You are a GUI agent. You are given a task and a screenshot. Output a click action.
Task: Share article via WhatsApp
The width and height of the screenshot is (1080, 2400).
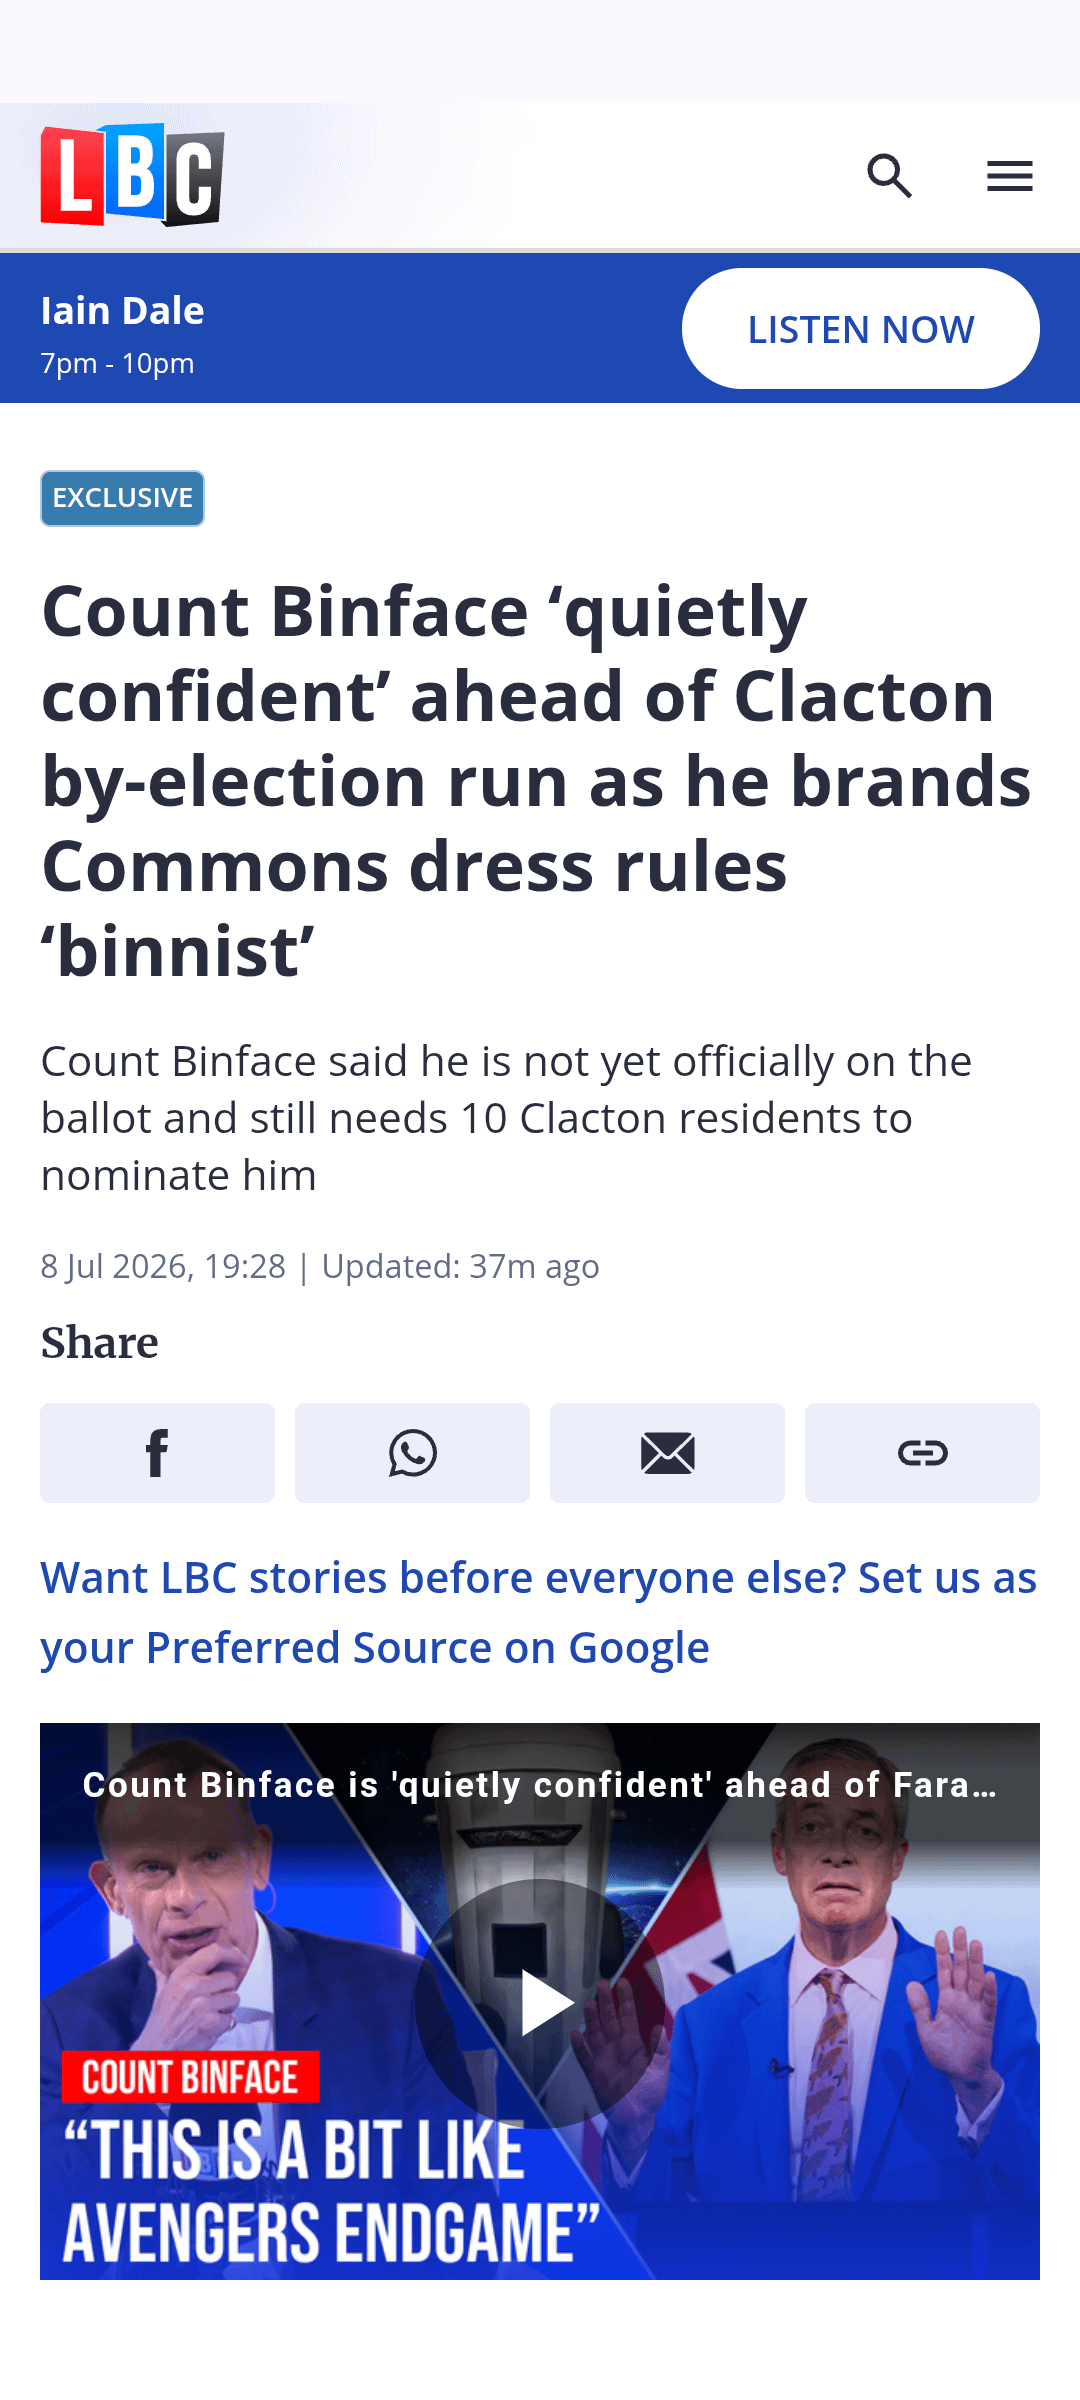coord(412,1452)
